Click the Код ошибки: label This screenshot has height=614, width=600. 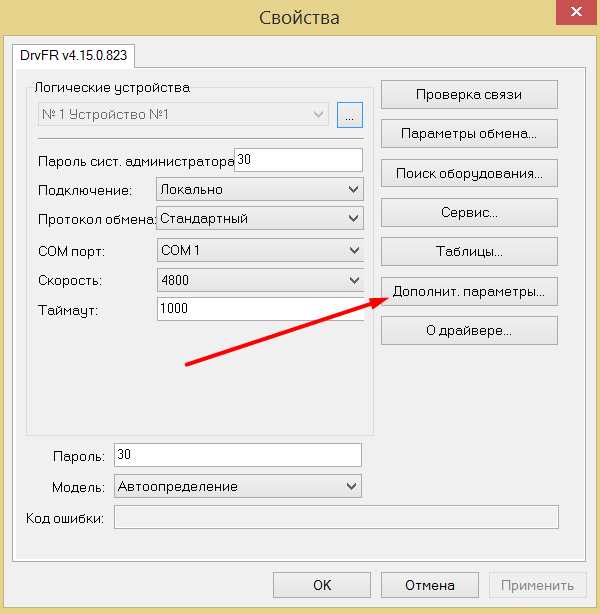tap(65, 518)
